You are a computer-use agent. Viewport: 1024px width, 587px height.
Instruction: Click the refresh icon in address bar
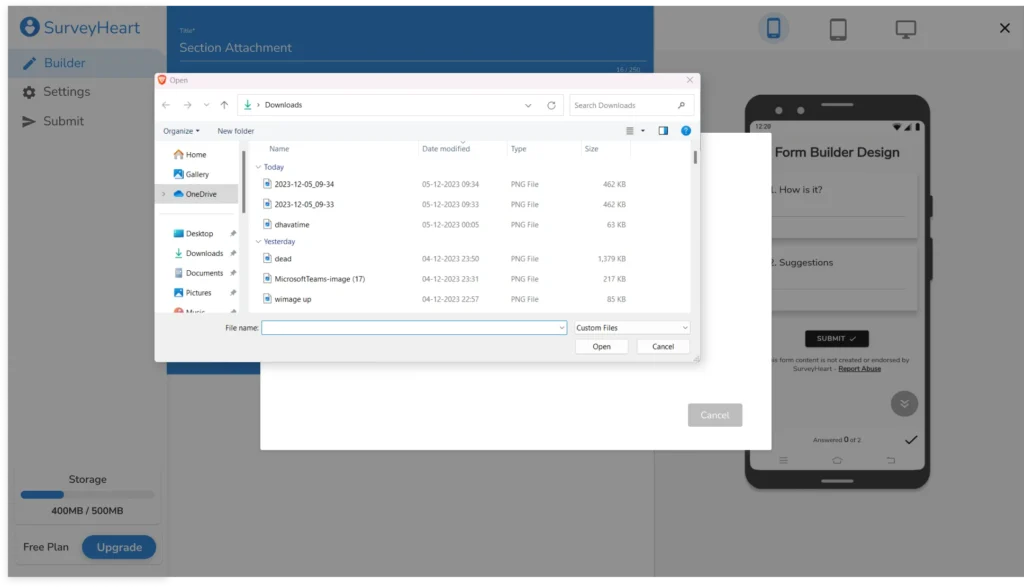[x=551, y=105]
